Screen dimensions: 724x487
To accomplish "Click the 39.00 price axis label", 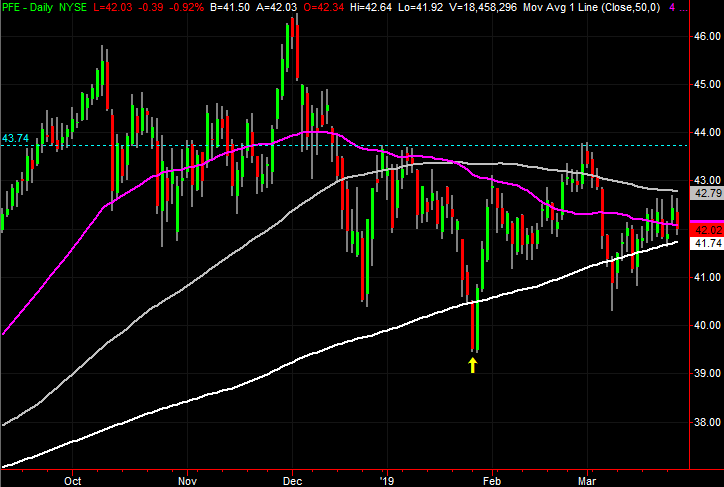I will [x=707, y=373].
